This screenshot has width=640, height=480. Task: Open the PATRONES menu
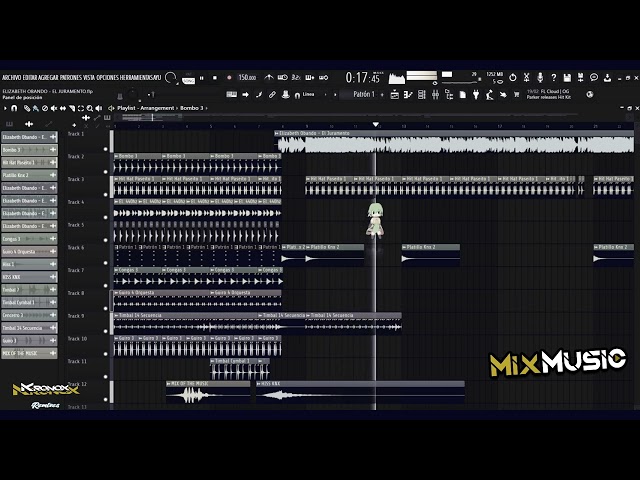(71, 77)
